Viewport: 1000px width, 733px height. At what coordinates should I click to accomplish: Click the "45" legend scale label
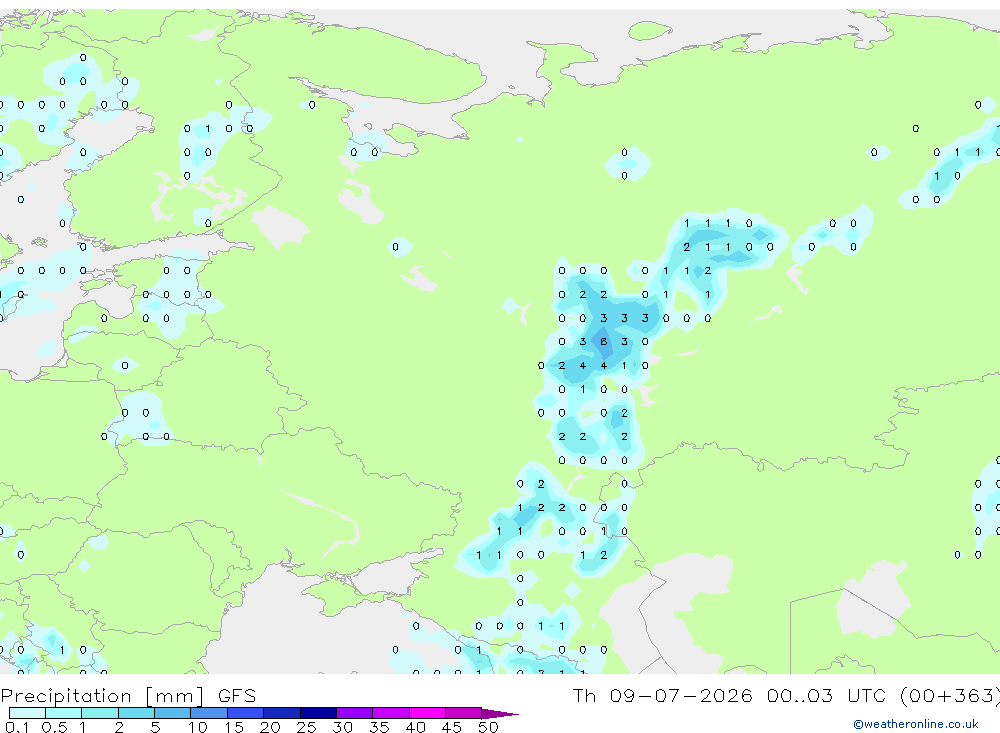[x=452, y=727]
